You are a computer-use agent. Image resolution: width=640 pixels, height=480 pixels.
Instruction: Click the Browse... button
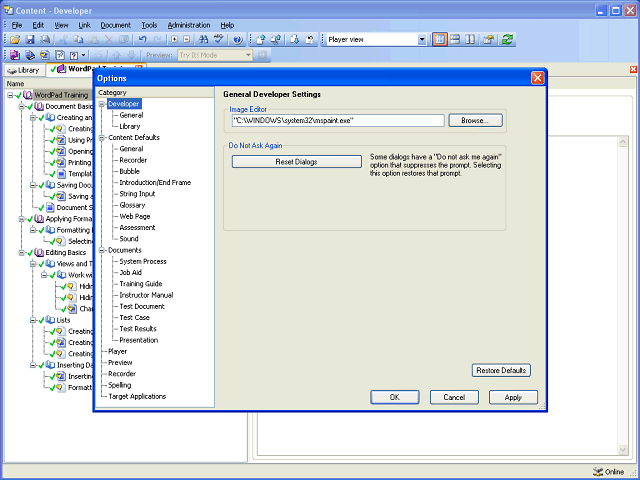476,120
